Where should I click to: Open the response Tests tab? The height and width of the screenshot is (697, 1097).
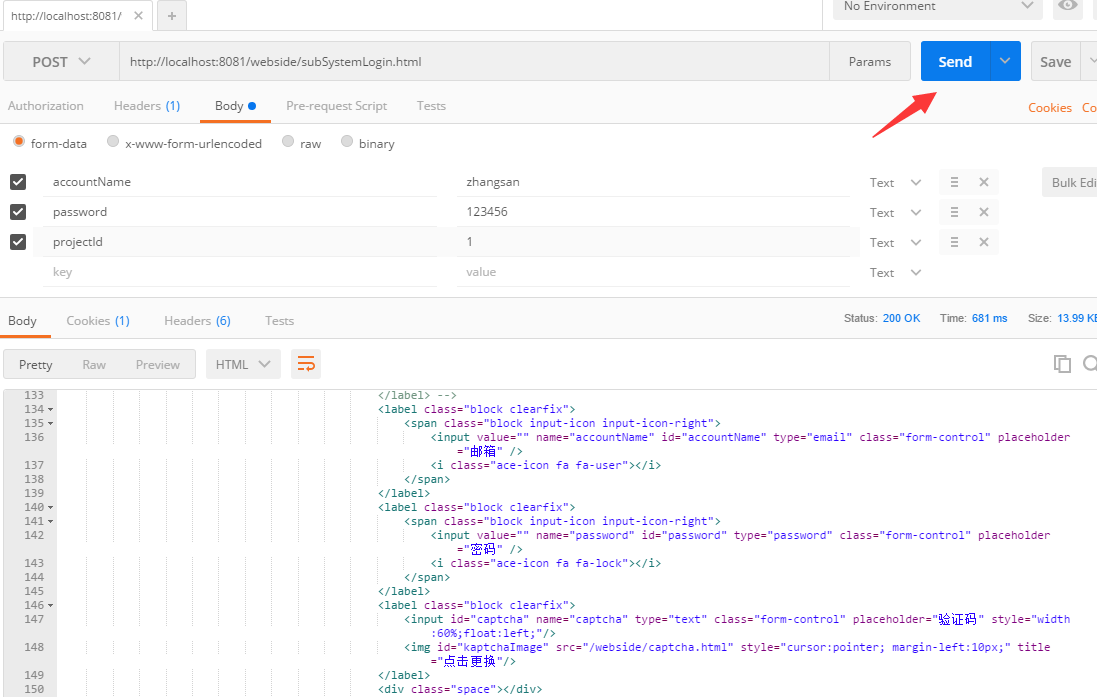[x=279, y=321]
